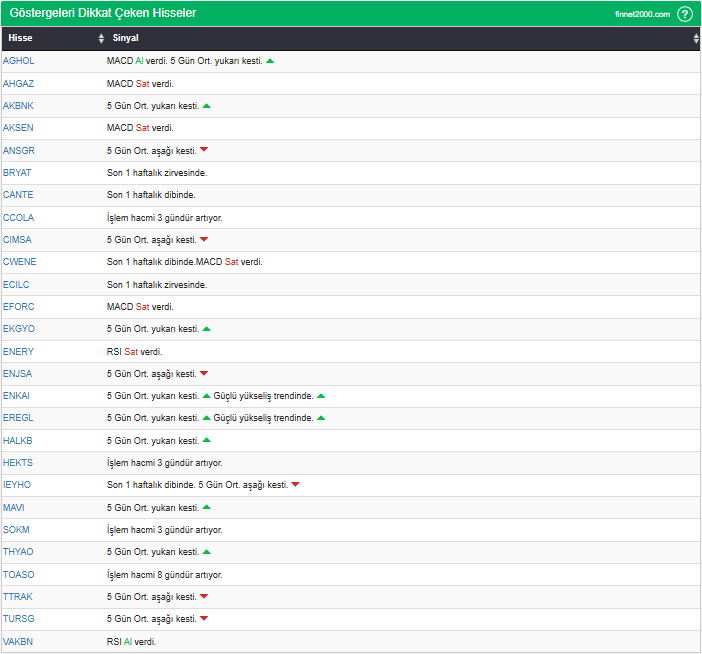Open ECILC stock link

coord(16,285)
